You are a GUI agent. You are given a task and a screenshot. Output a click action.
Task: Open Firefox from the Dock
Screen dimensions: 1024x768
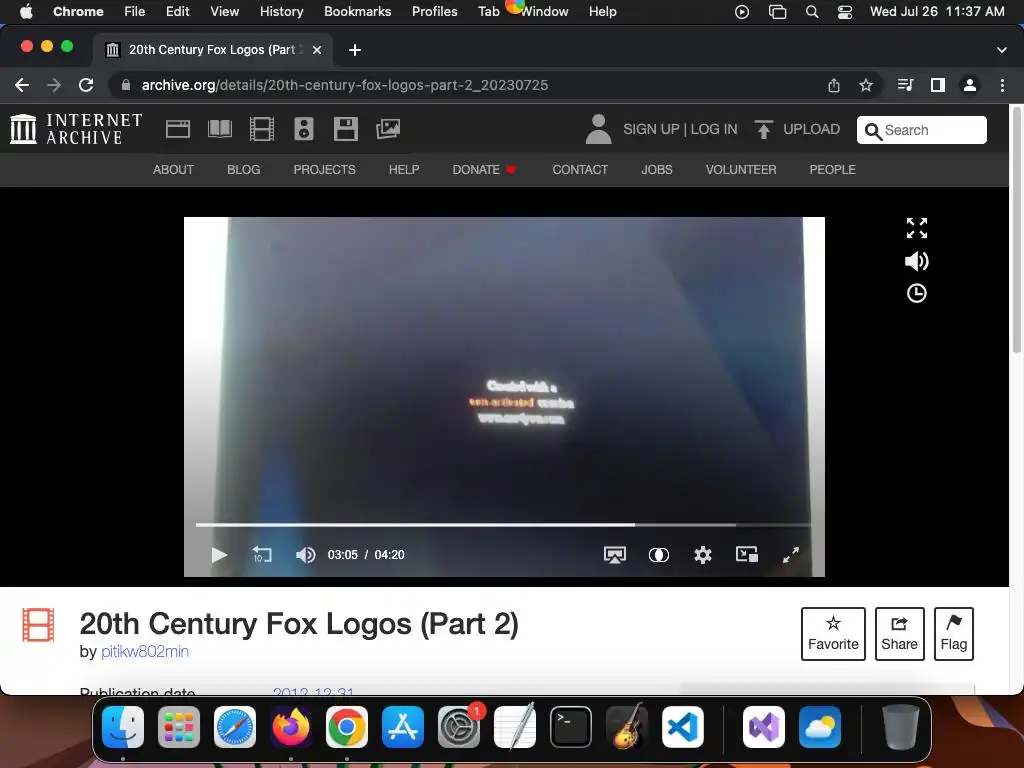click(x=291, y=727)
